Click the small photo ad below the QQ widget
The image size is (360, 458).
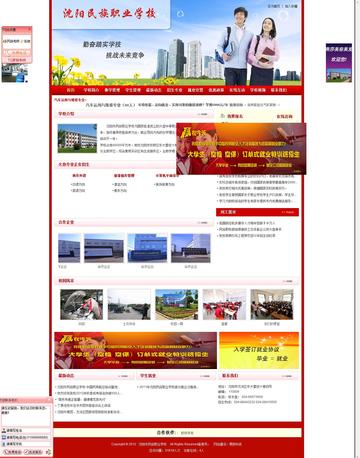pos(15,73)
